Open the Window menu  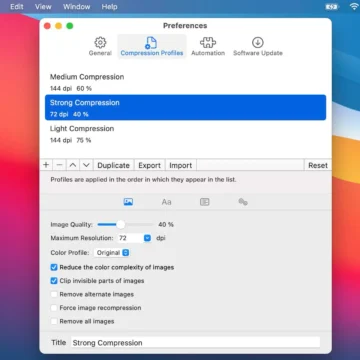click(x=77, y=6)
